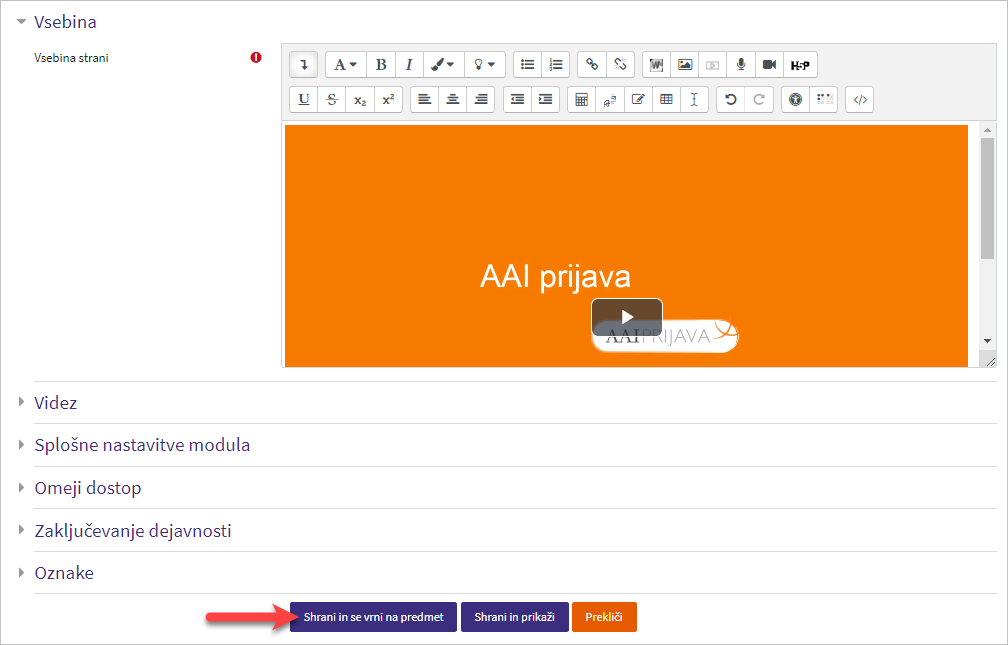This screenshot has height=645, width=1008.
Task: Expand Zaključevanje dejavnosti section
Action: [132, 531]
